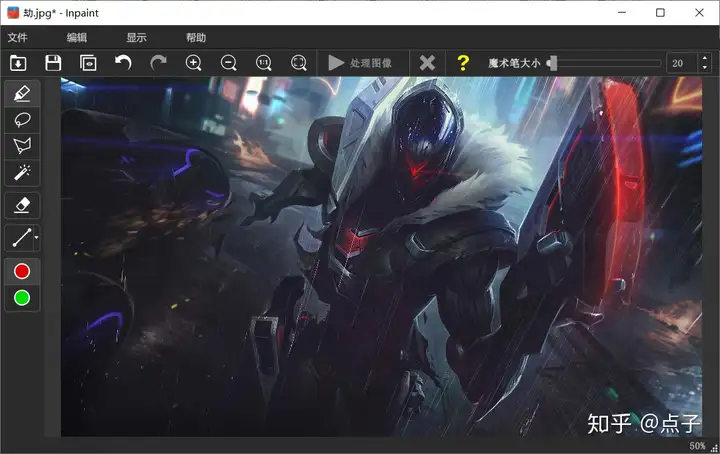Open the 显示 menu
The width and height of the screenshot is (720, 454).
click(136, 38)
